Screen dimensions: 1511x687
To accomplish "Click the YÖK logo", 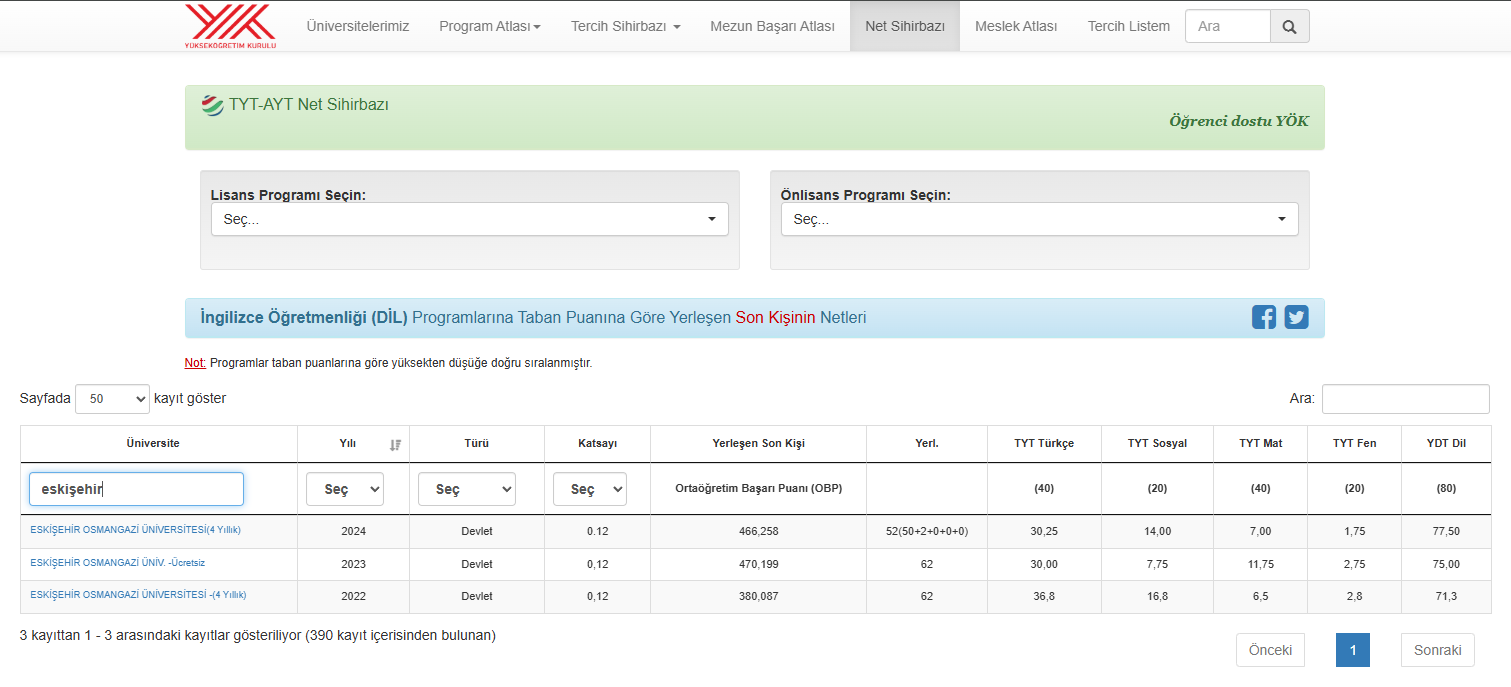I will coord(230,26).
